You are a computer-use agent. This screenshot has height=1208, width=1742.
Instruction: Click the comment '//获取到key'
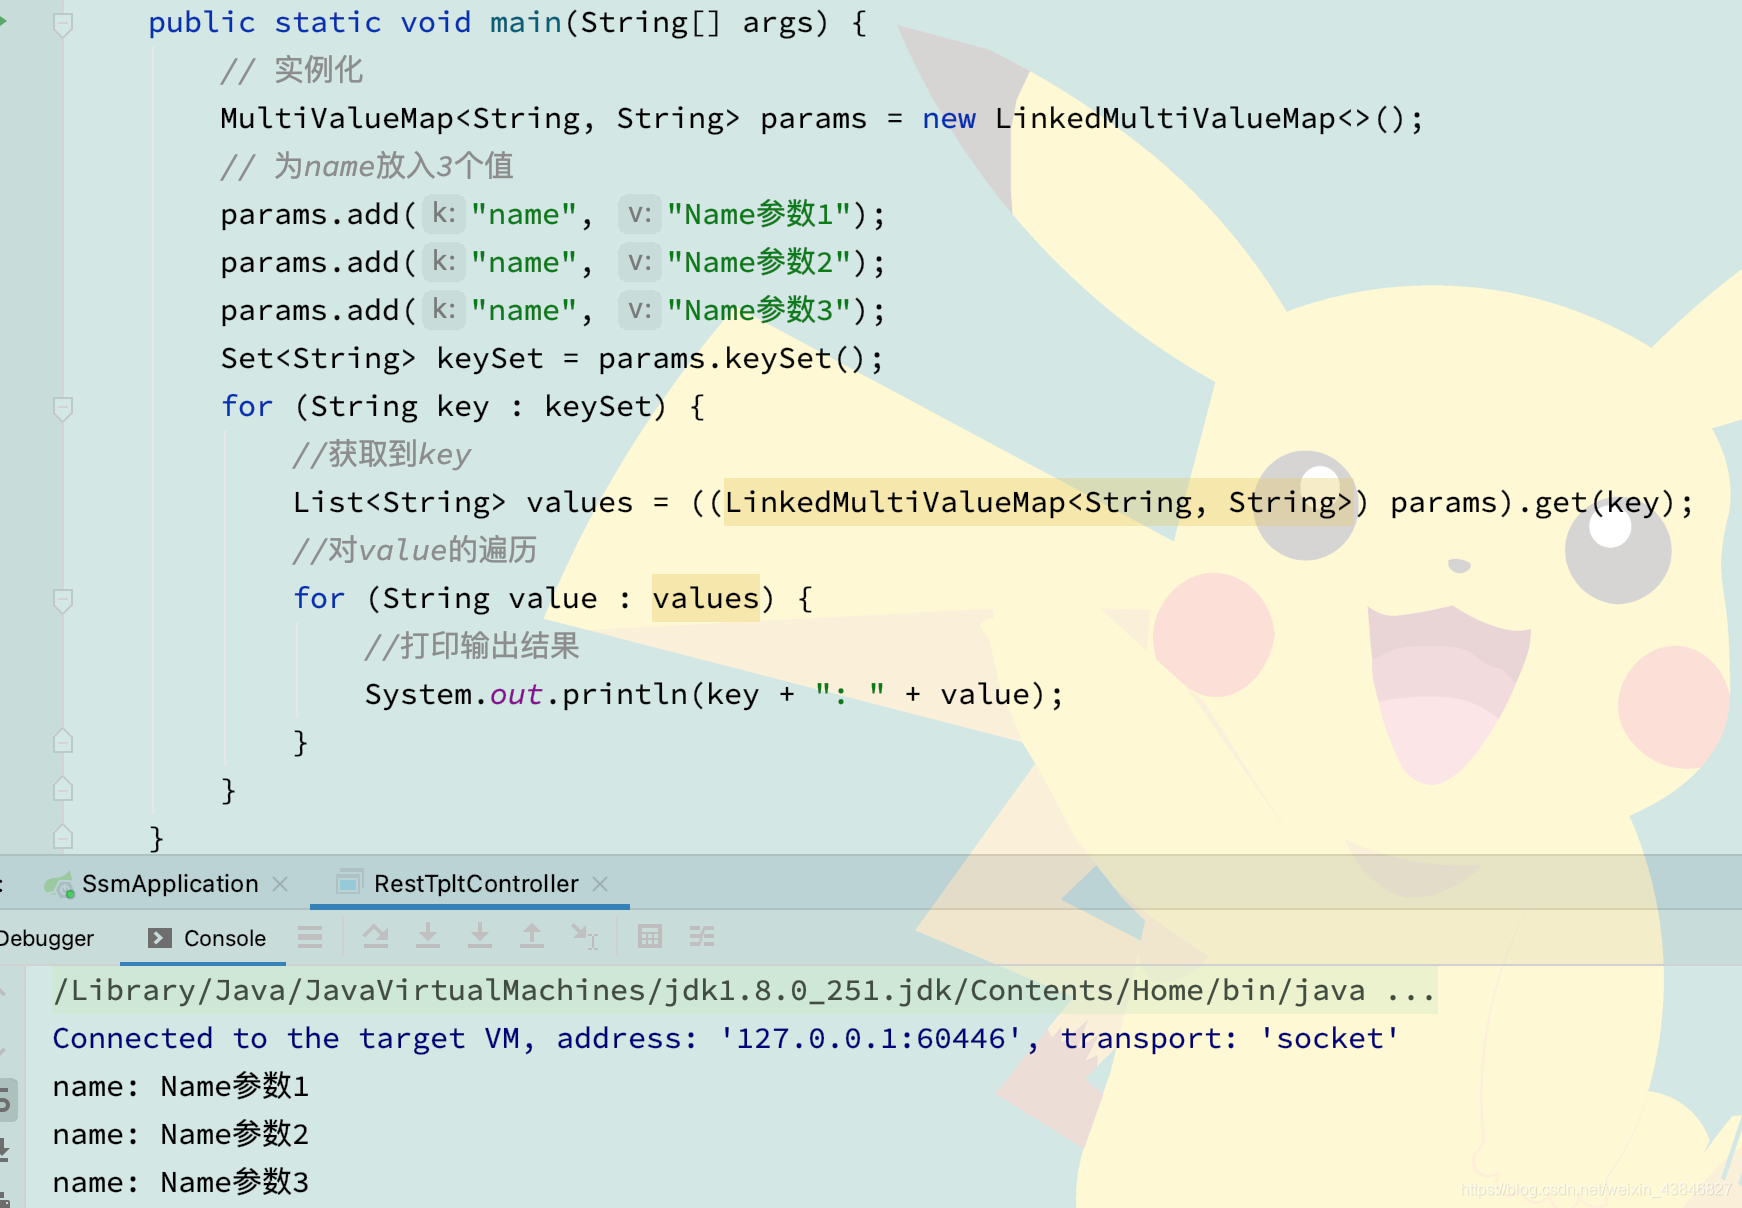tap(381, 454)
